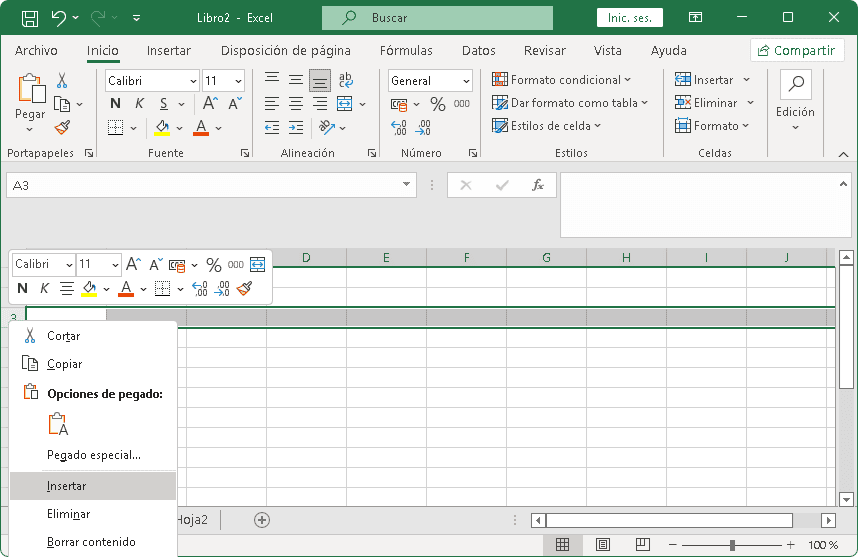This screenshot has width=858, height=557.
Task: Choose Insertar from the context menu
Action: 93,486
